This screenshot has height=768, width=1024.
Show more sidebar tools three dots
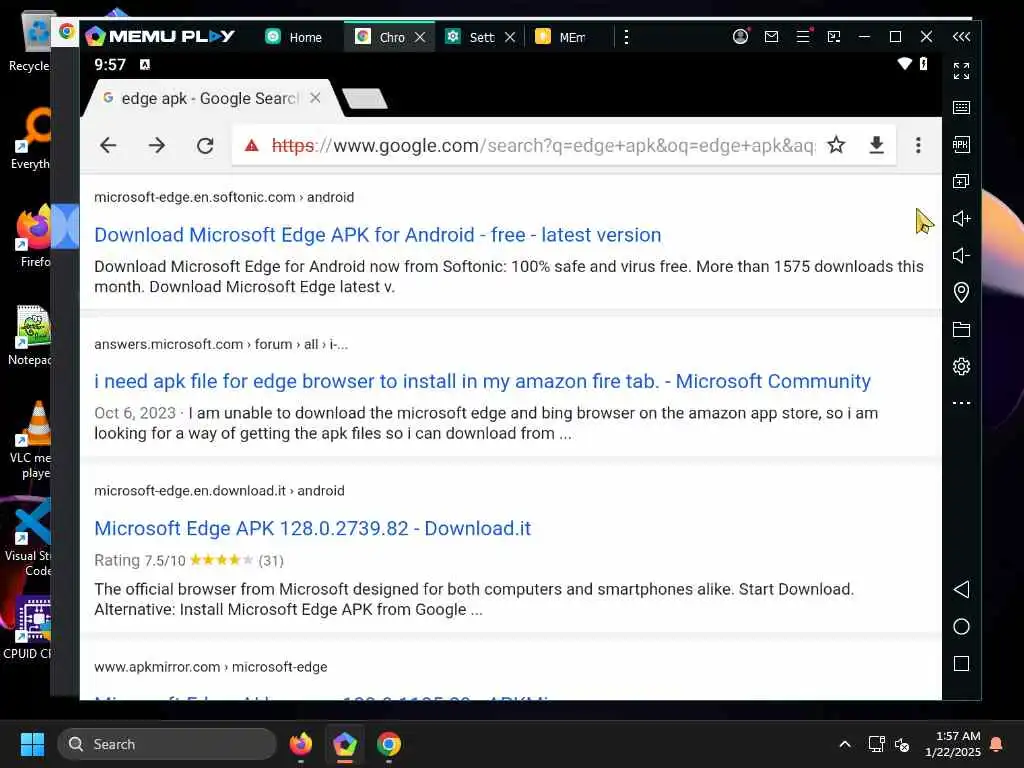(961, 403)
